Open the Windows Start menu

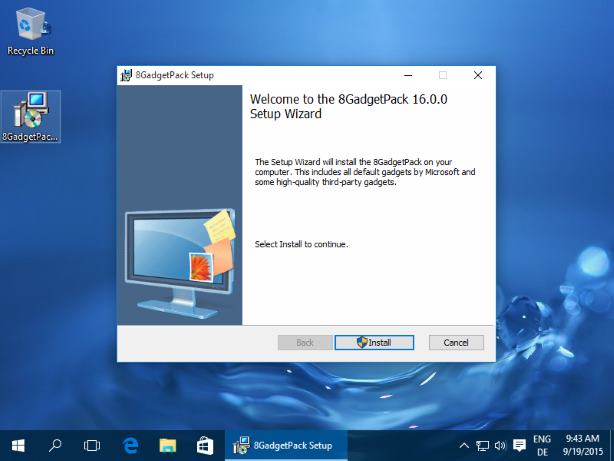[x=18, y=445]
